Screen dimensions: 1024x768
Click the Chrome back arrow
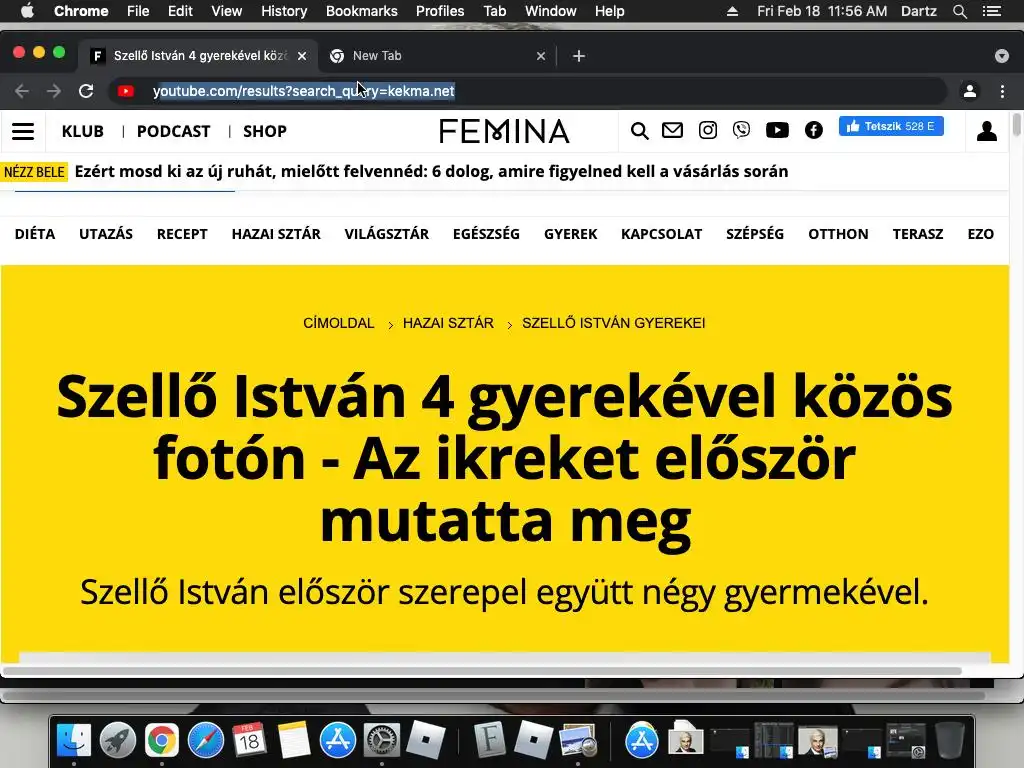(x=22, y=91)
